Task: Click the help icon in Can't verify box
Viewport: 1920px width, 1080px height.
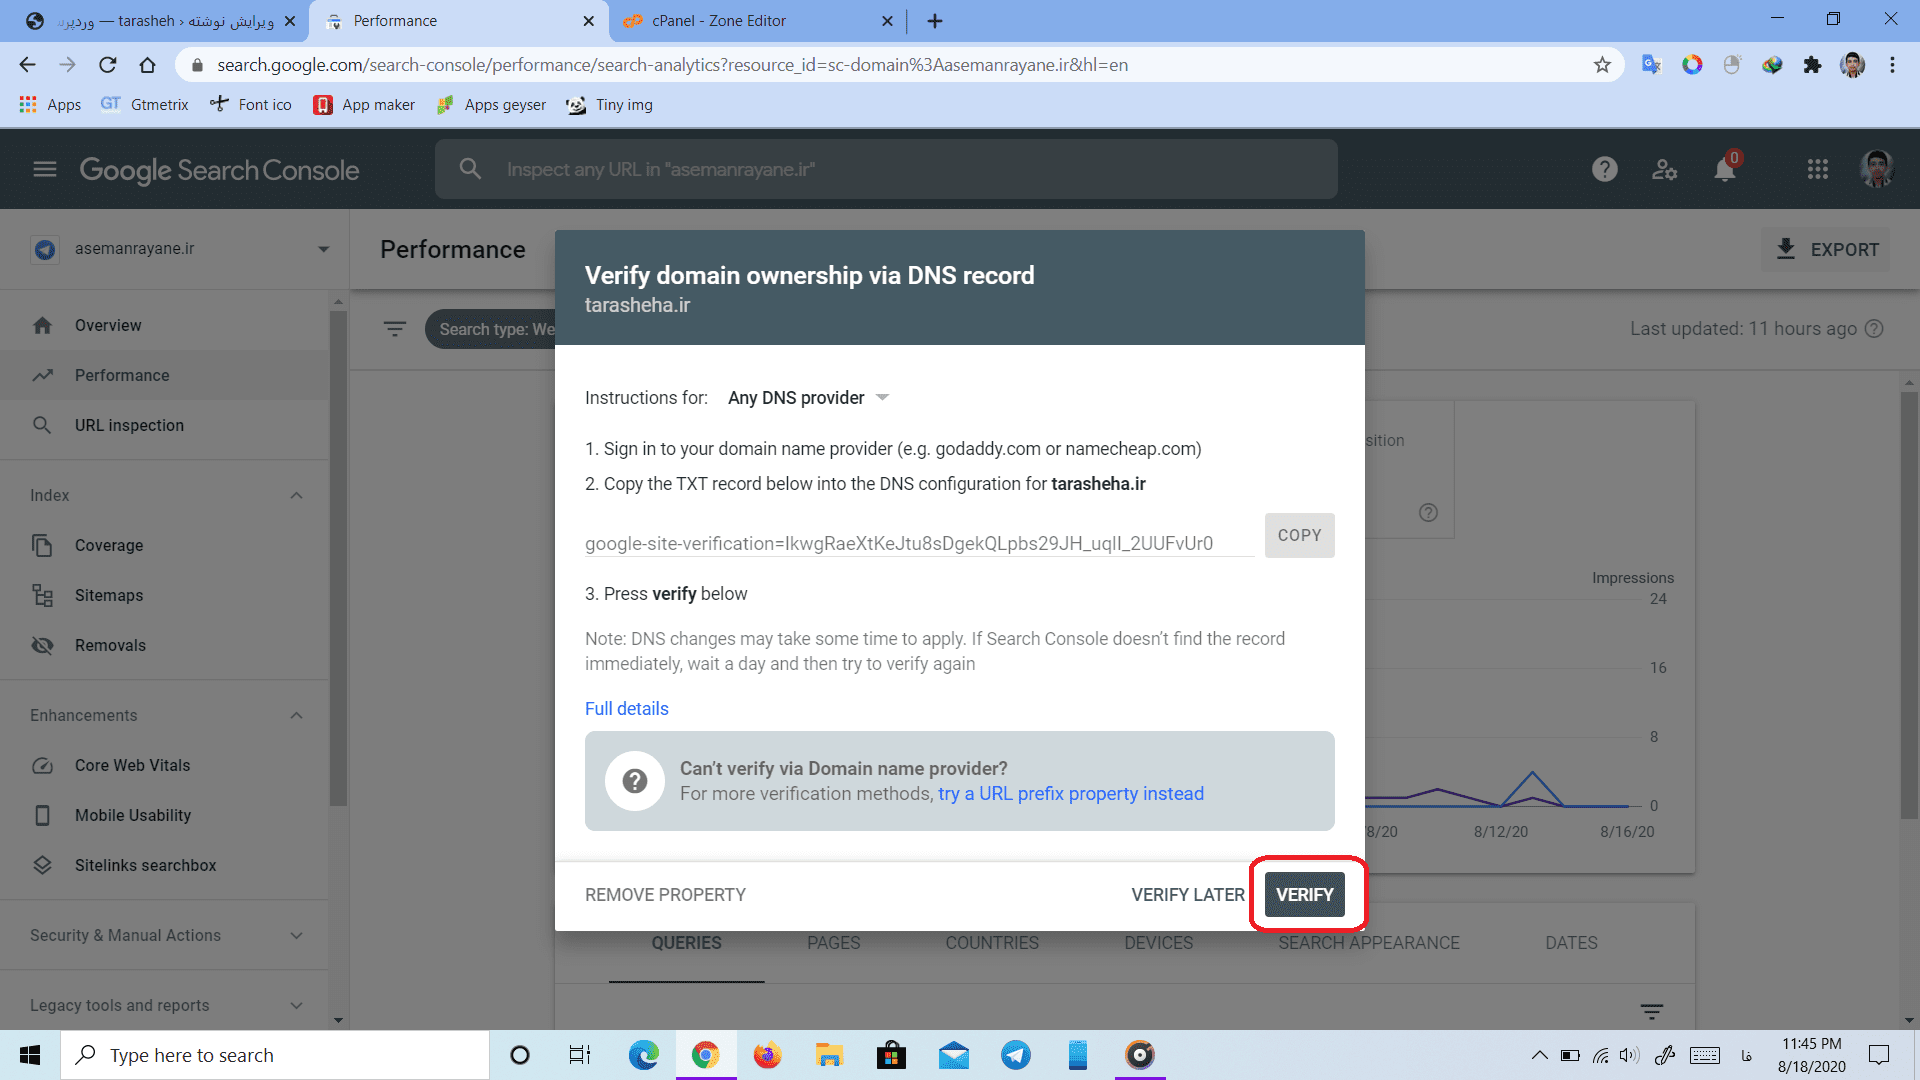Action: pos(635,781)
